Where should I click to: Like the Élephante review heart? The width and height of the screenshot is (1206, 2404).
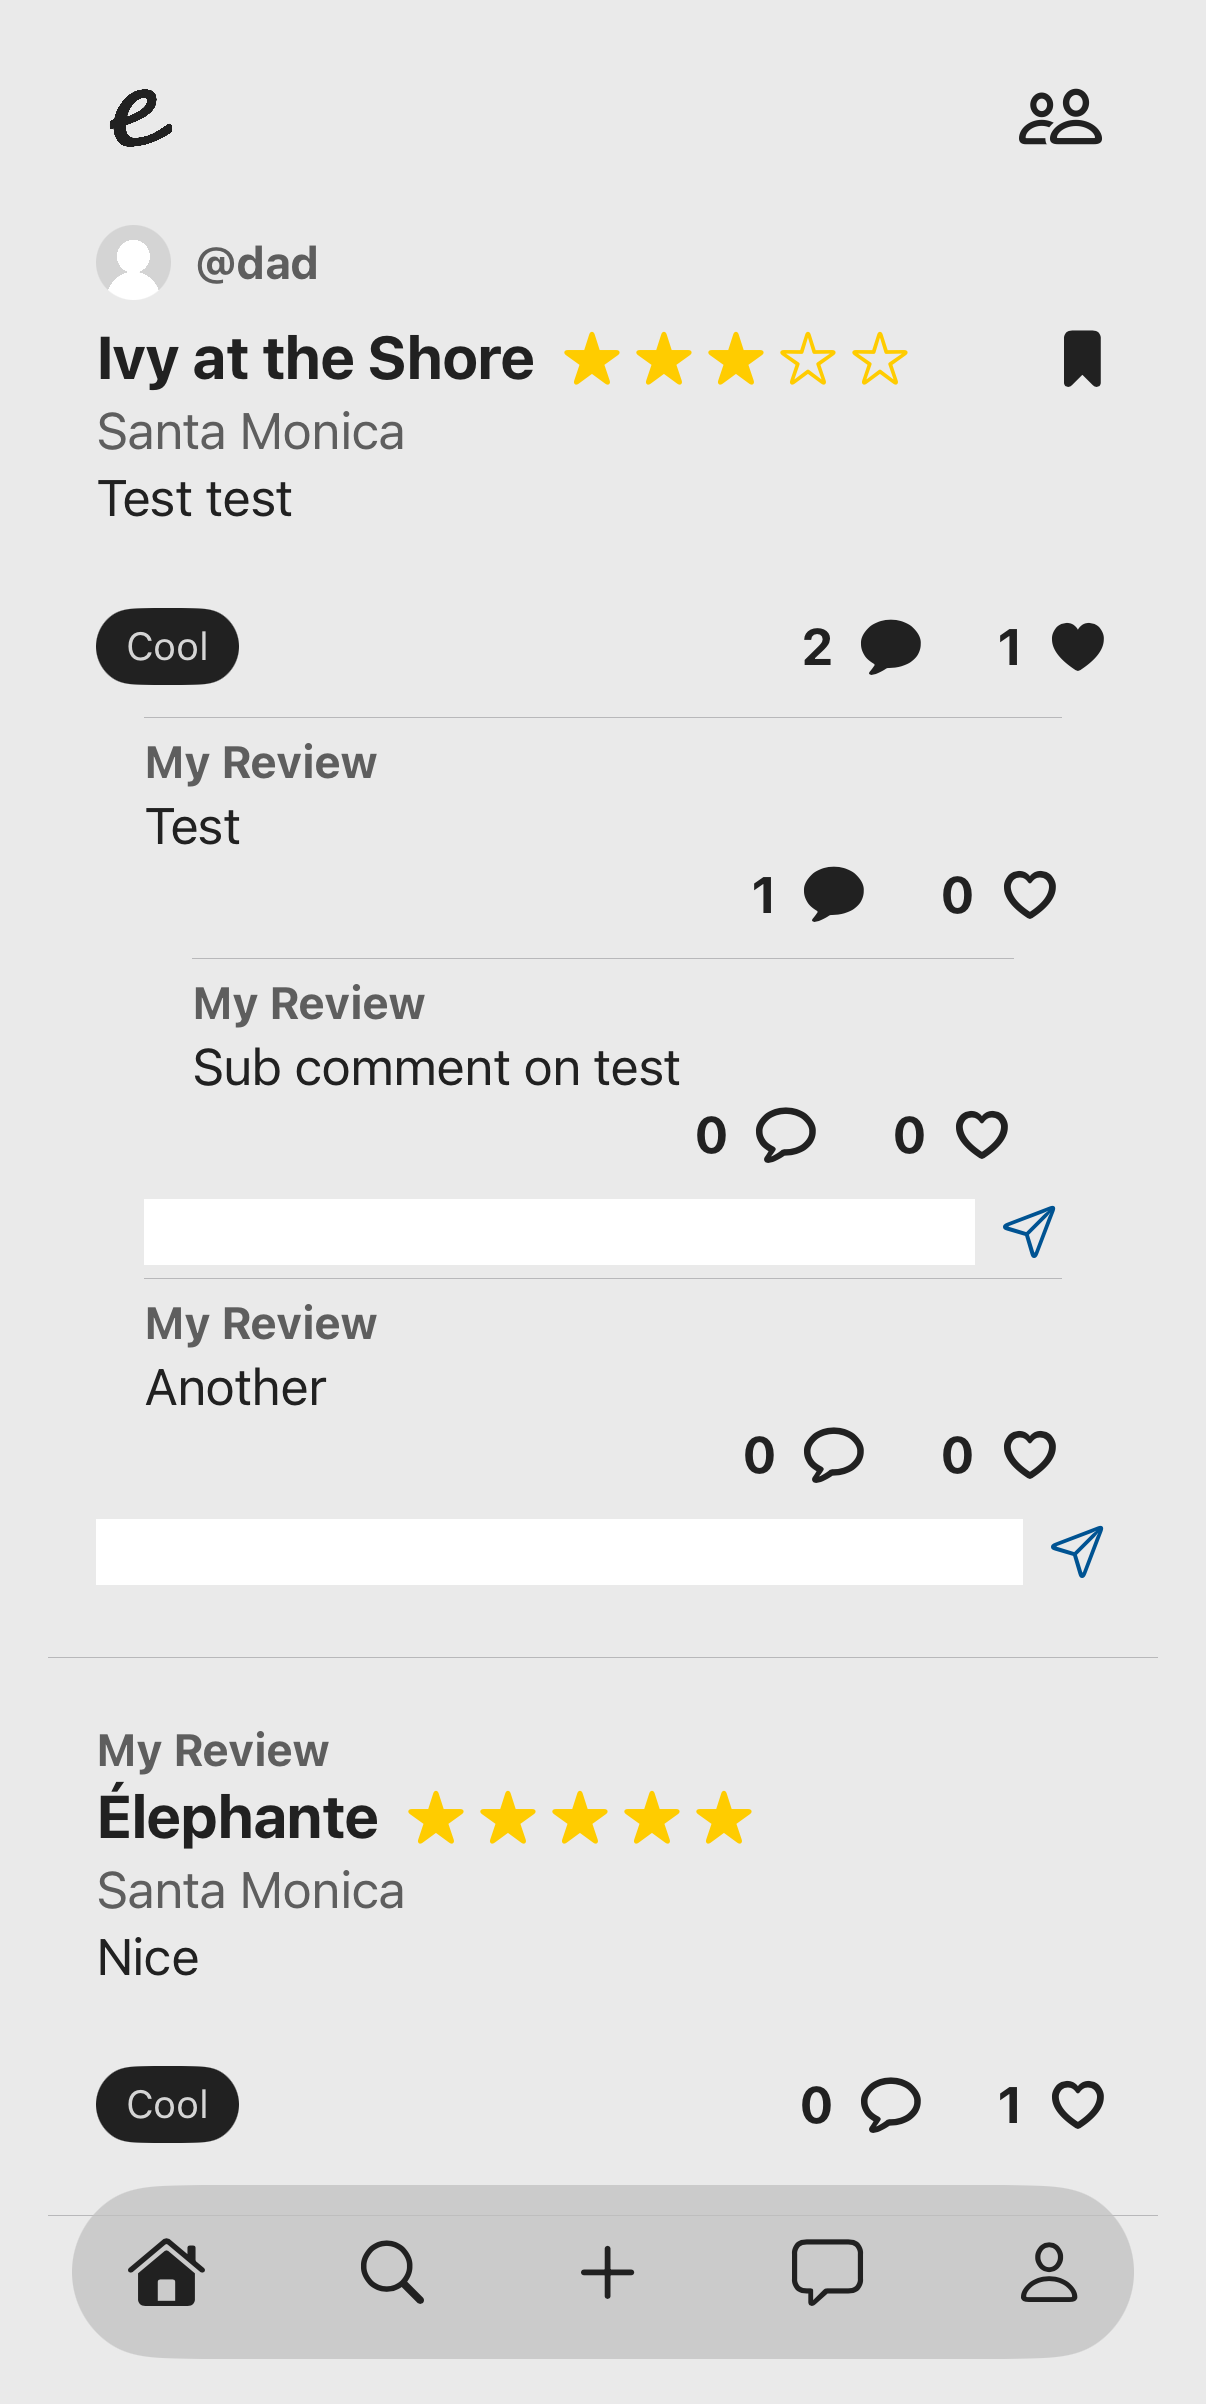(1077, 2104)
